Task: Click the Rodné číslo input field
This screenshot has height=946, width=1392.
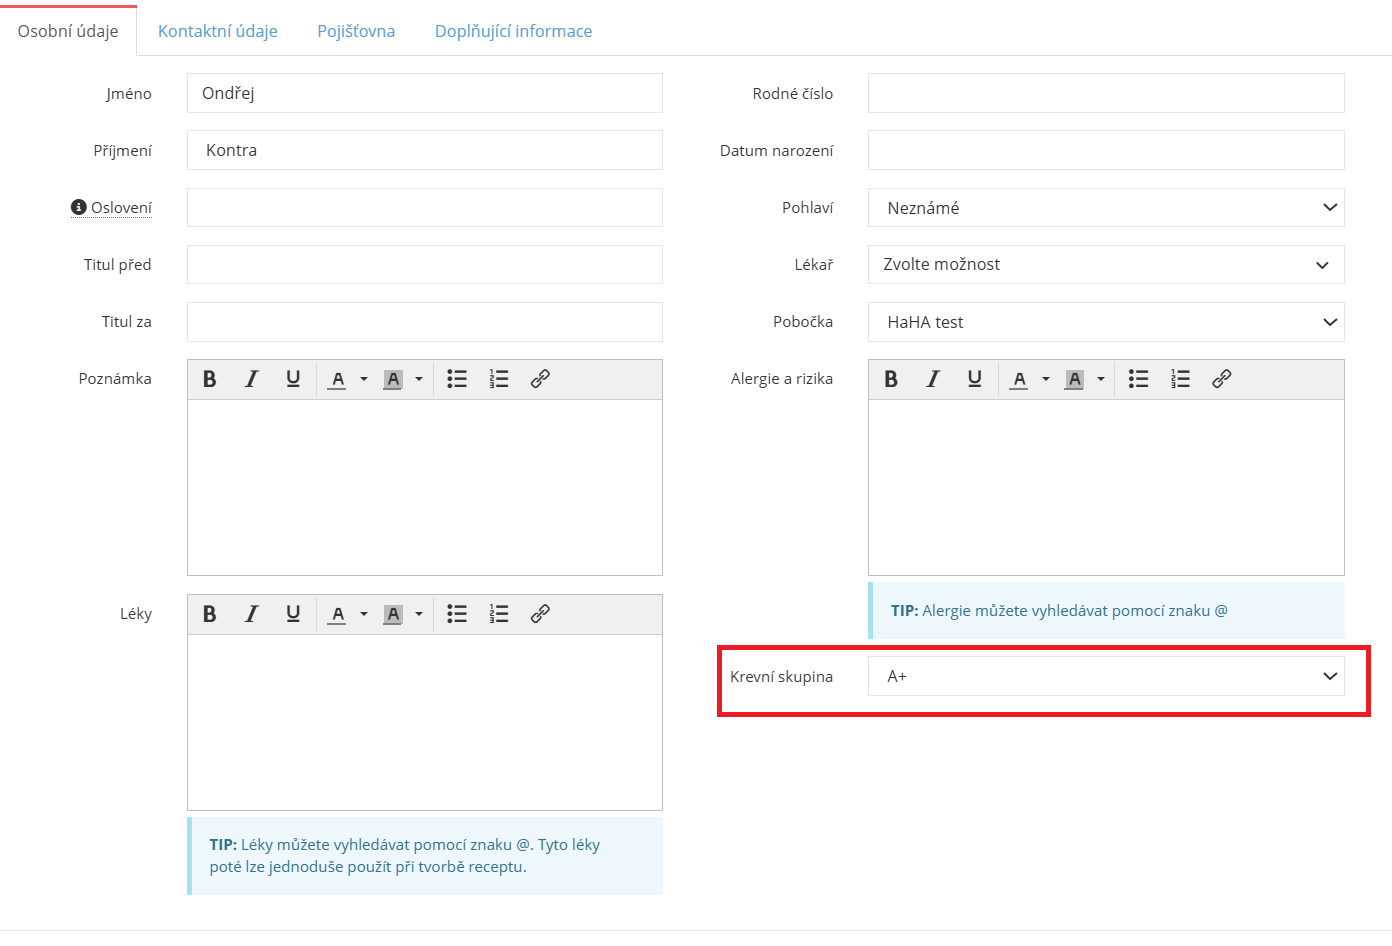Action: click(1105, 93)
